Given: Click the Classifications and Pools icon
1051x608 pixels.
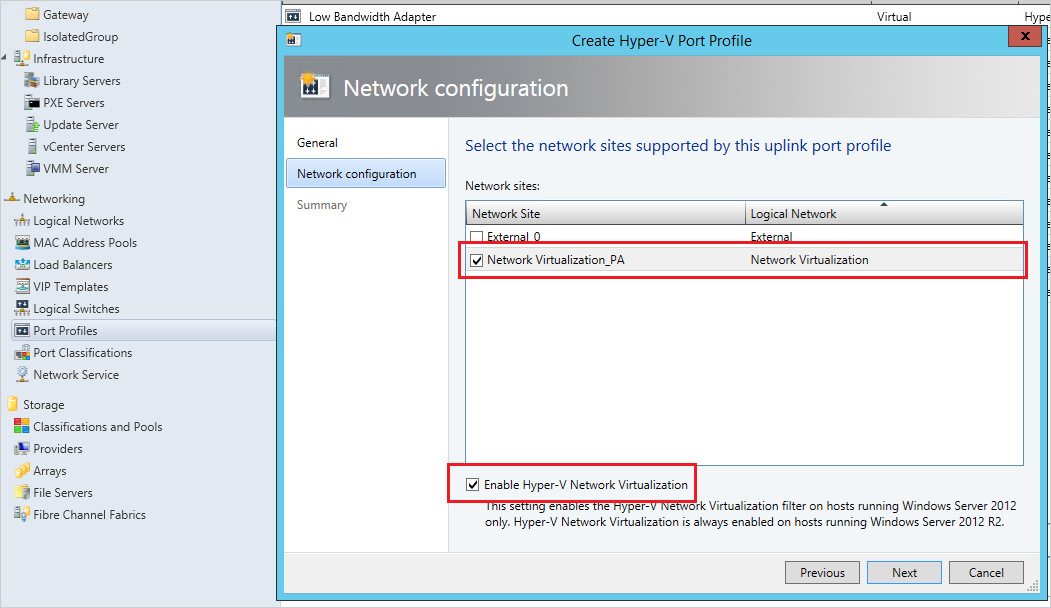Looking at the screenshot, I should (22, 426).
